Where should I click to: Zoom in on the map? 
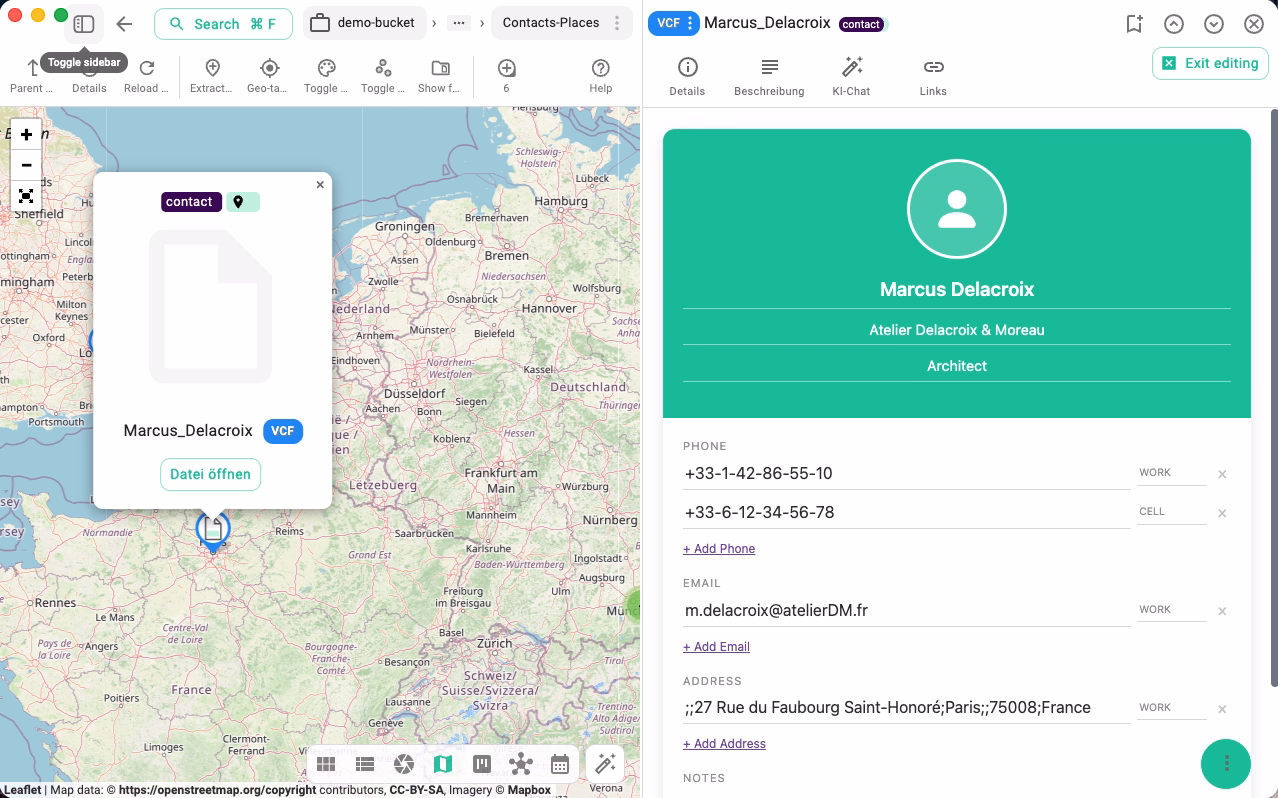[x=26, y=135]
